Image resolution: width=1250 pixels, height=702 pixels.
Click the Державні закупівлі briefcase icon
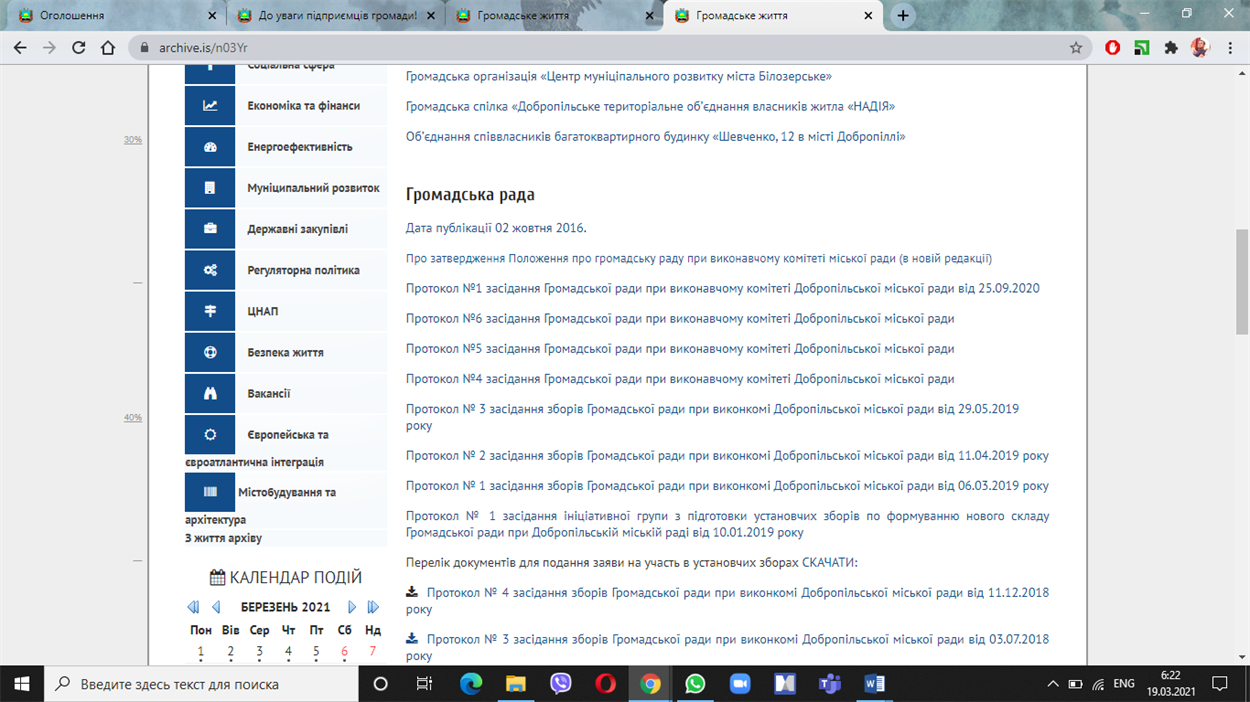point(210,229)
